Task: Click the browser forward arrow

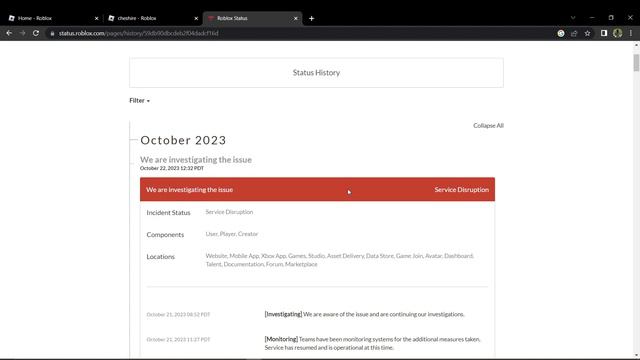Action: click(22, 33)
